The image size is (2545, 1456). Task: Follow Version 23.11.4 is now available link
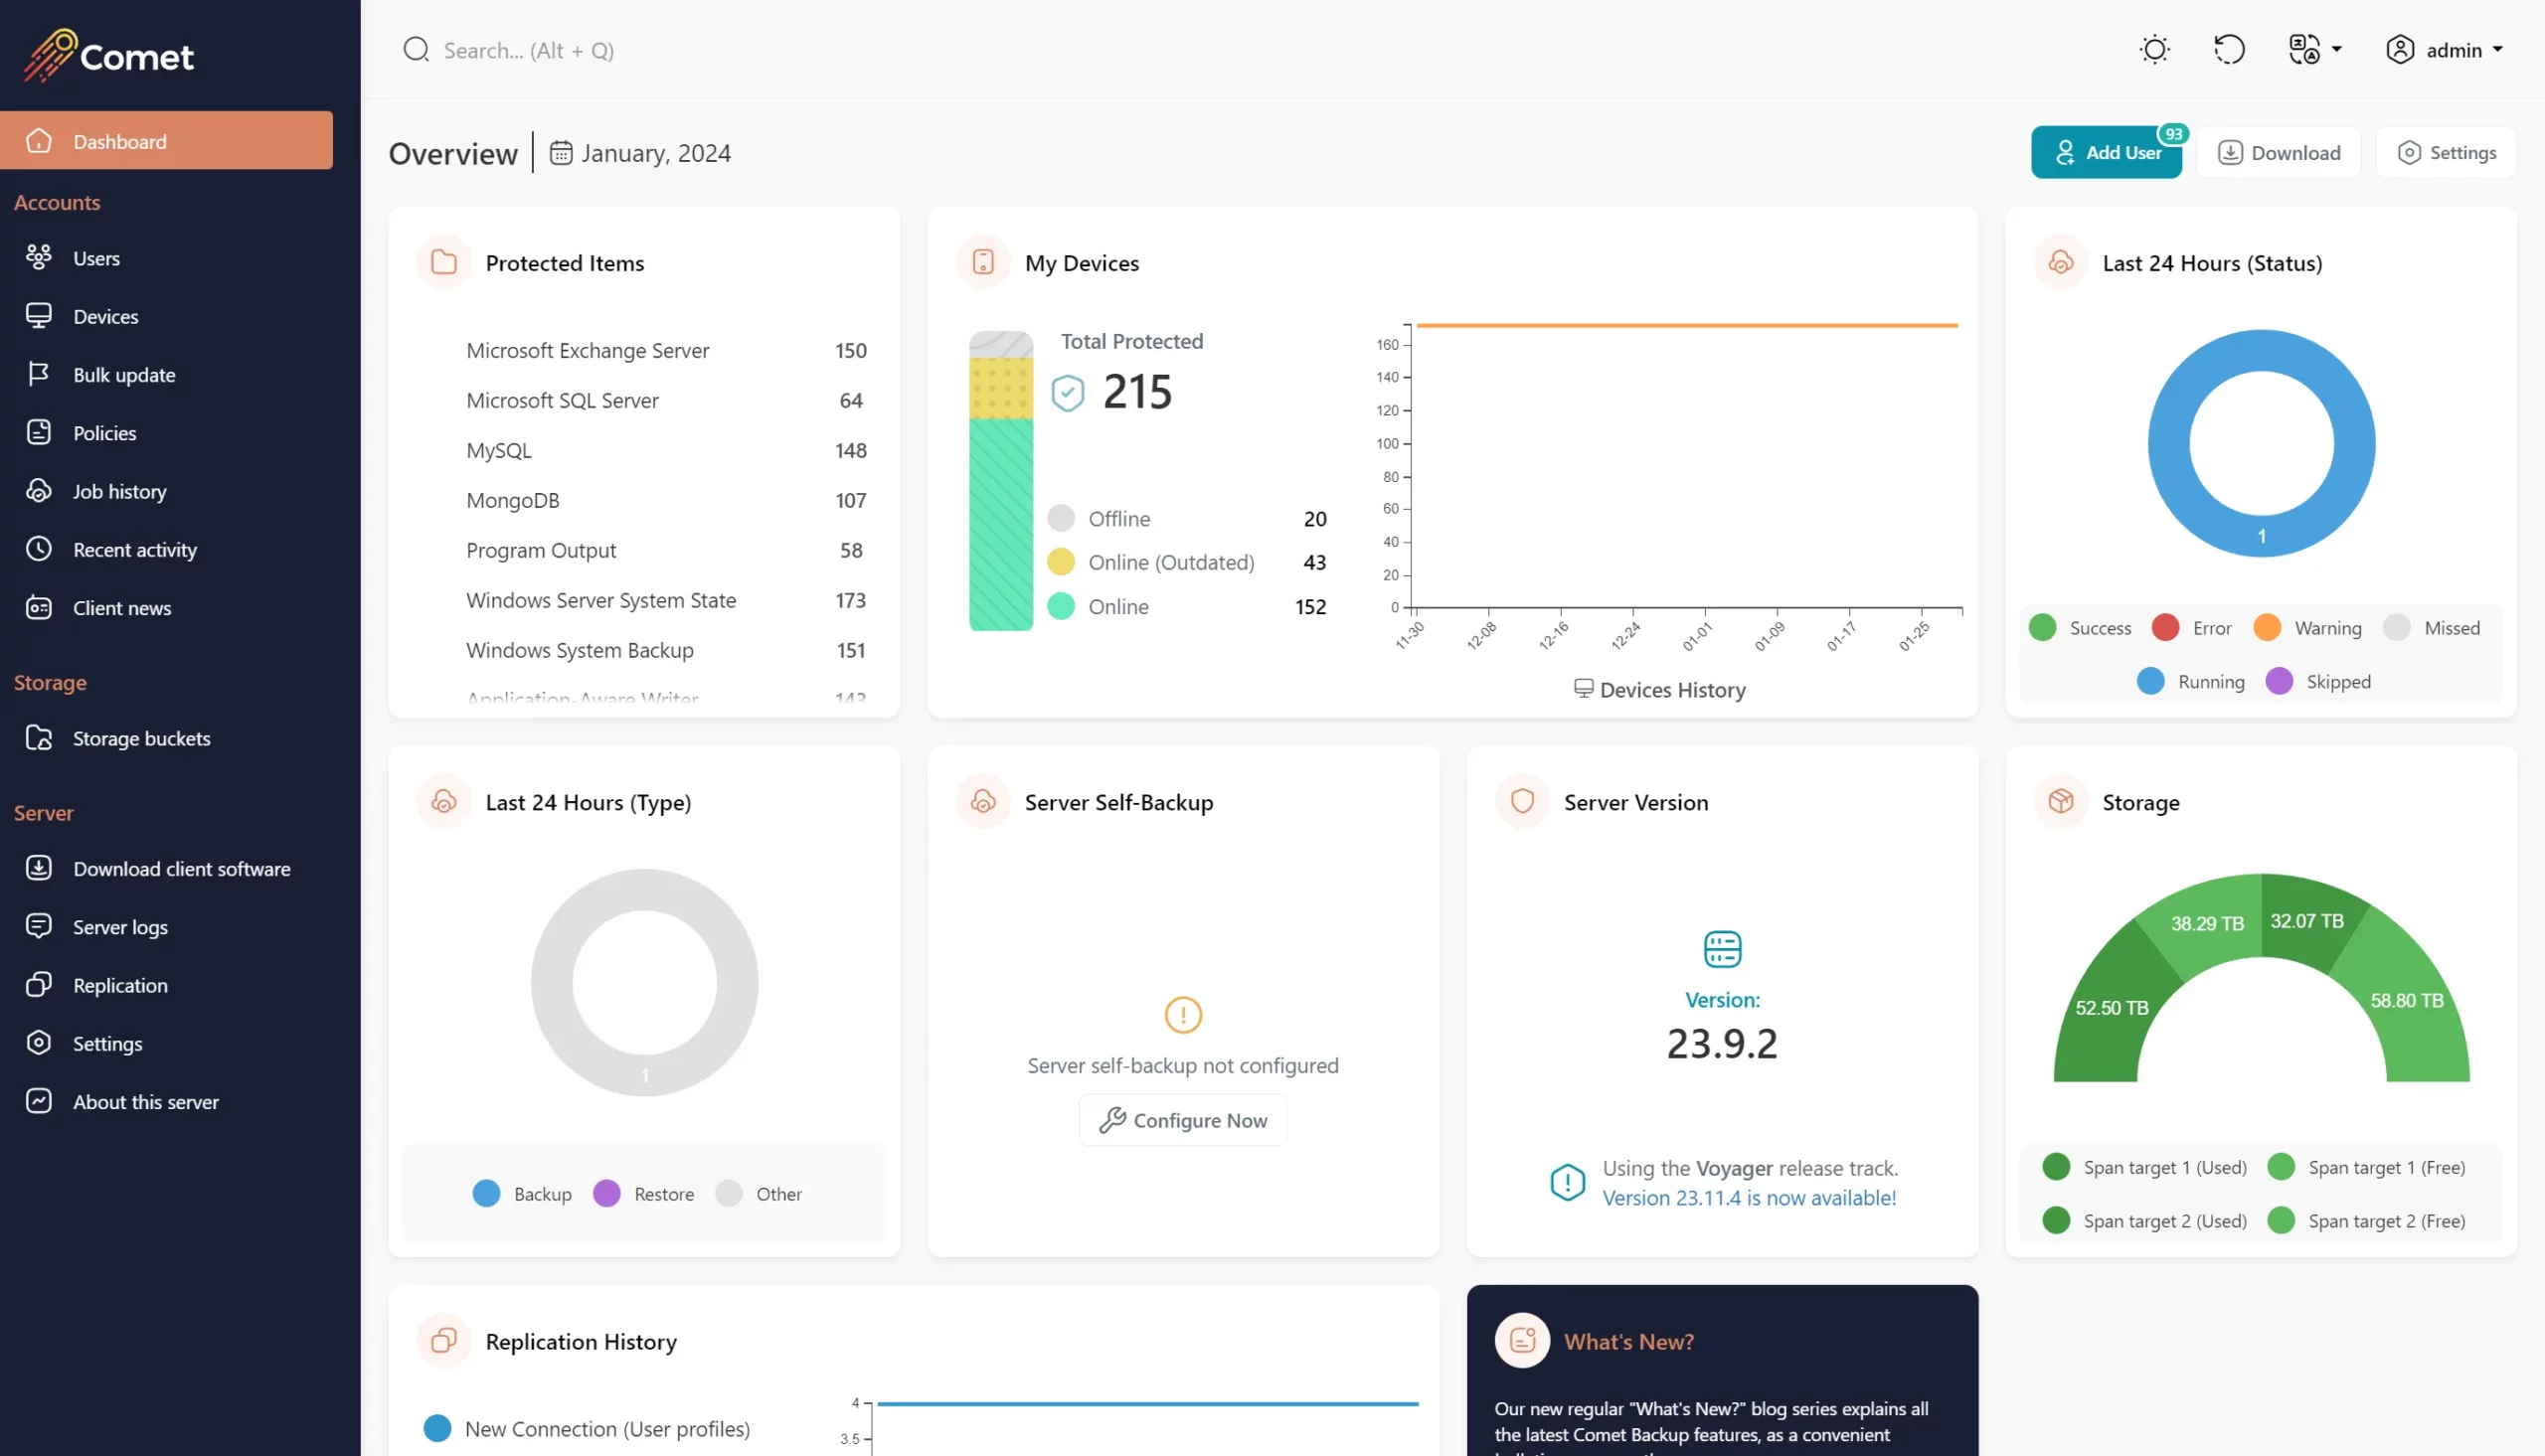pyautogui.click(x=1748, y=1198)
